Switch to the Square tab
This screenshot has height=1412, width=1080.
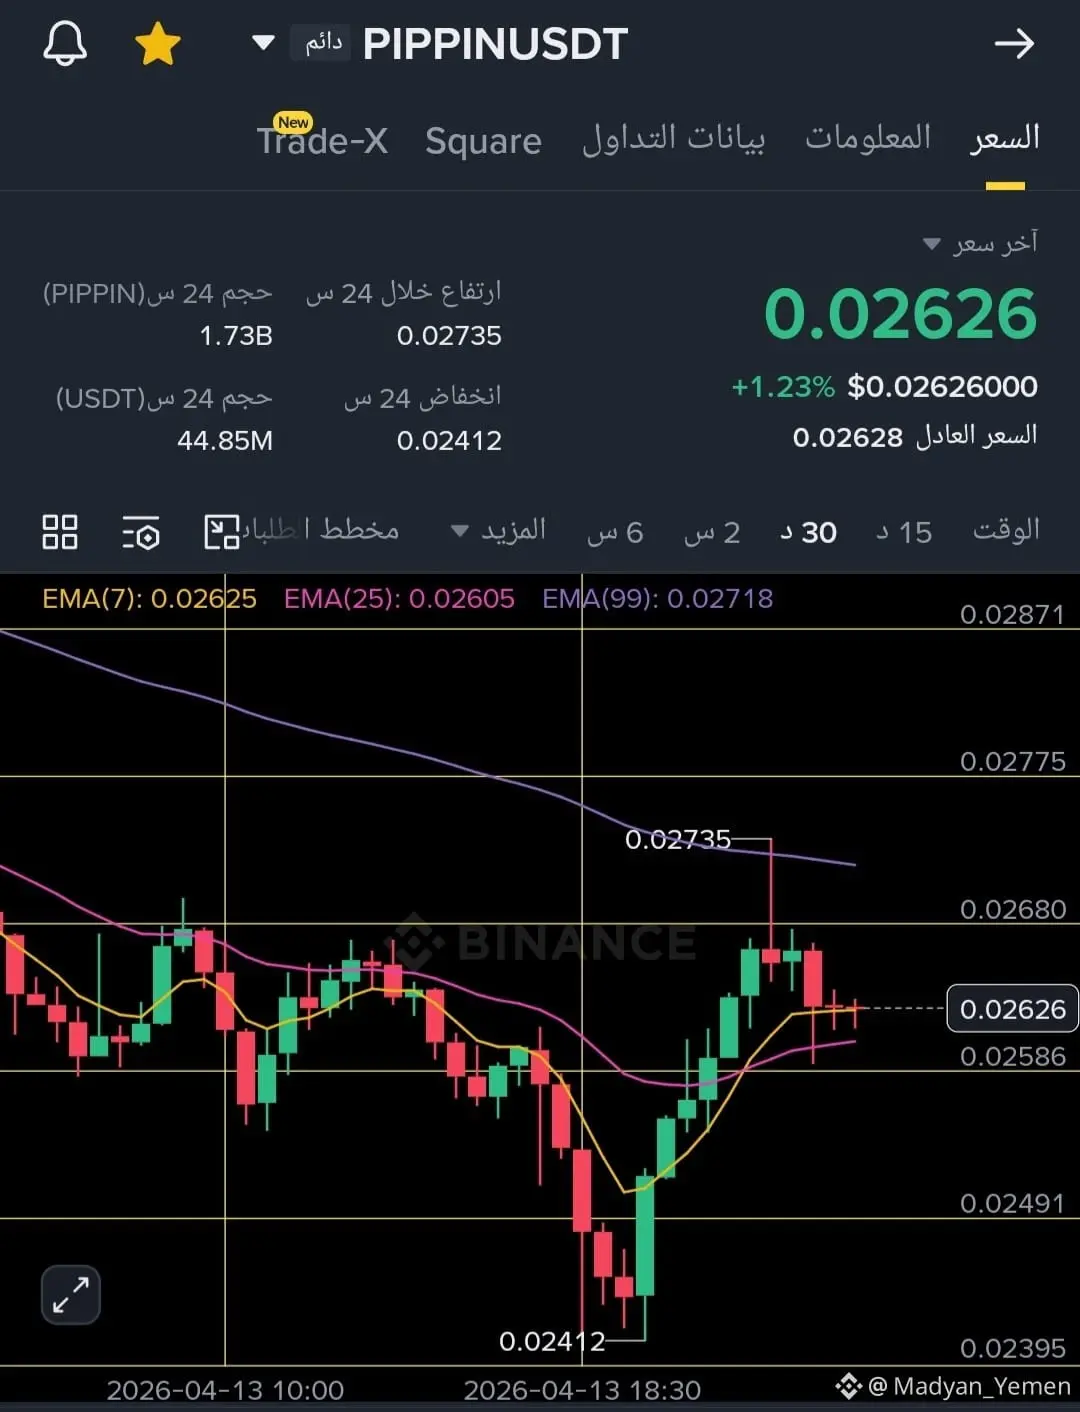tap(483, 141)
